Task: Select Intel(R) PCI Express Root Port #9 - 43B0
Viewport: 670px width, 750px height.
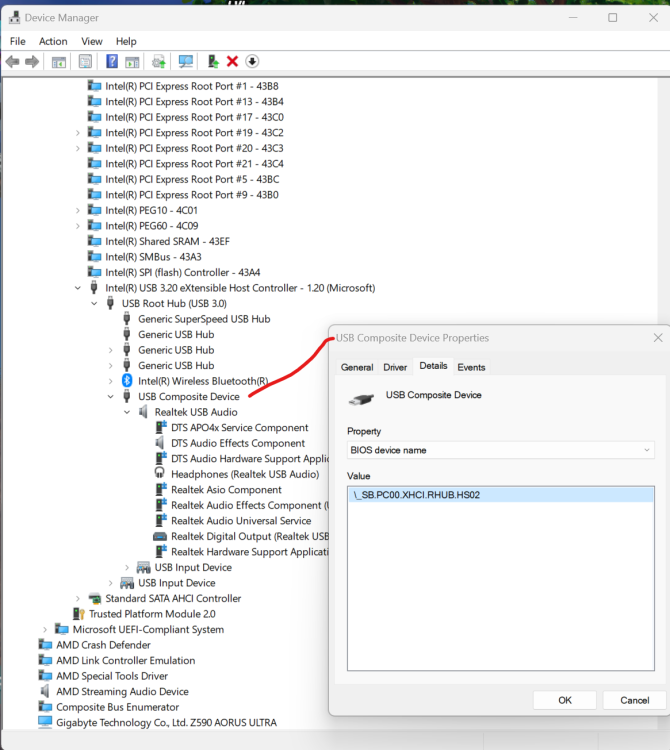Action: [192, 195]
